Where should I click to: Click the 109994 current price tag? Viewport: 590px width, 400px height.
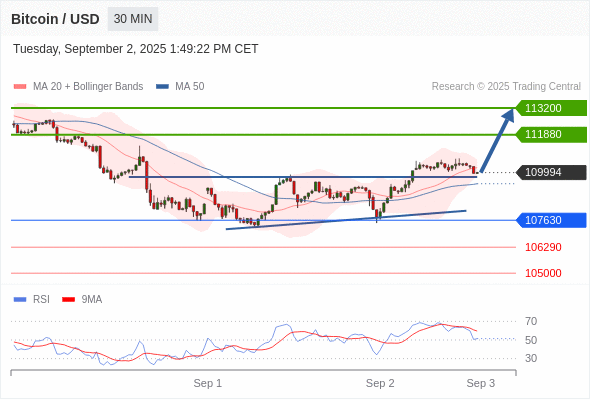(551, 172)
